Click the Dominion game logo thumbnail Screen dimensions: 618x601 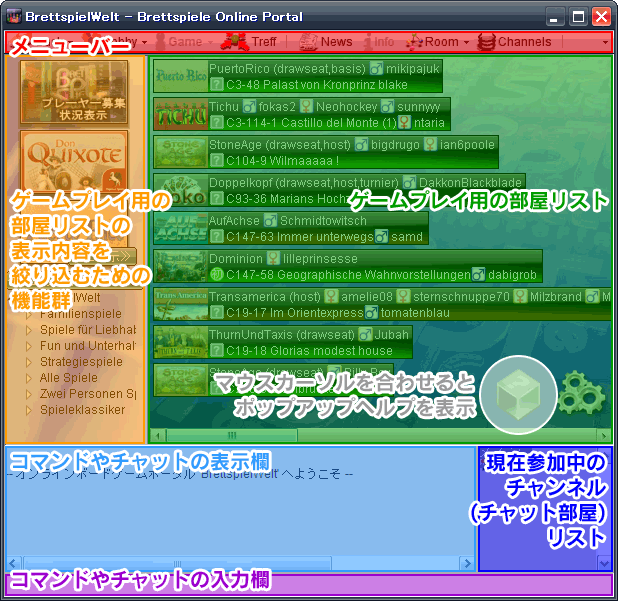click(x=181, y=266)
